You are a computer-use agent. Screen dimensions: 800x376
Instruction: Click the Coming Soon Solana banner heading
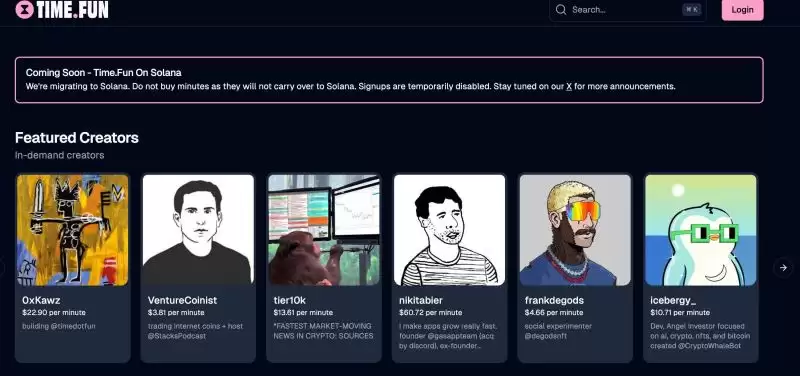tap(104, 72)
